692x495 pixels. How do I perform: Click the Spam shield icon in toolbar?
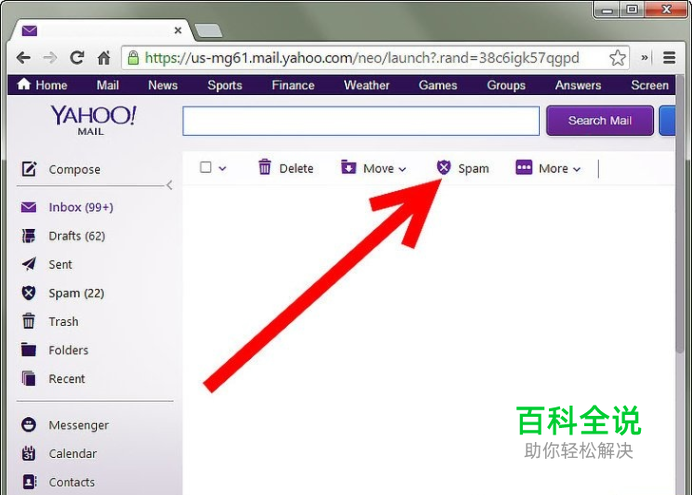[x=444, y=167]
